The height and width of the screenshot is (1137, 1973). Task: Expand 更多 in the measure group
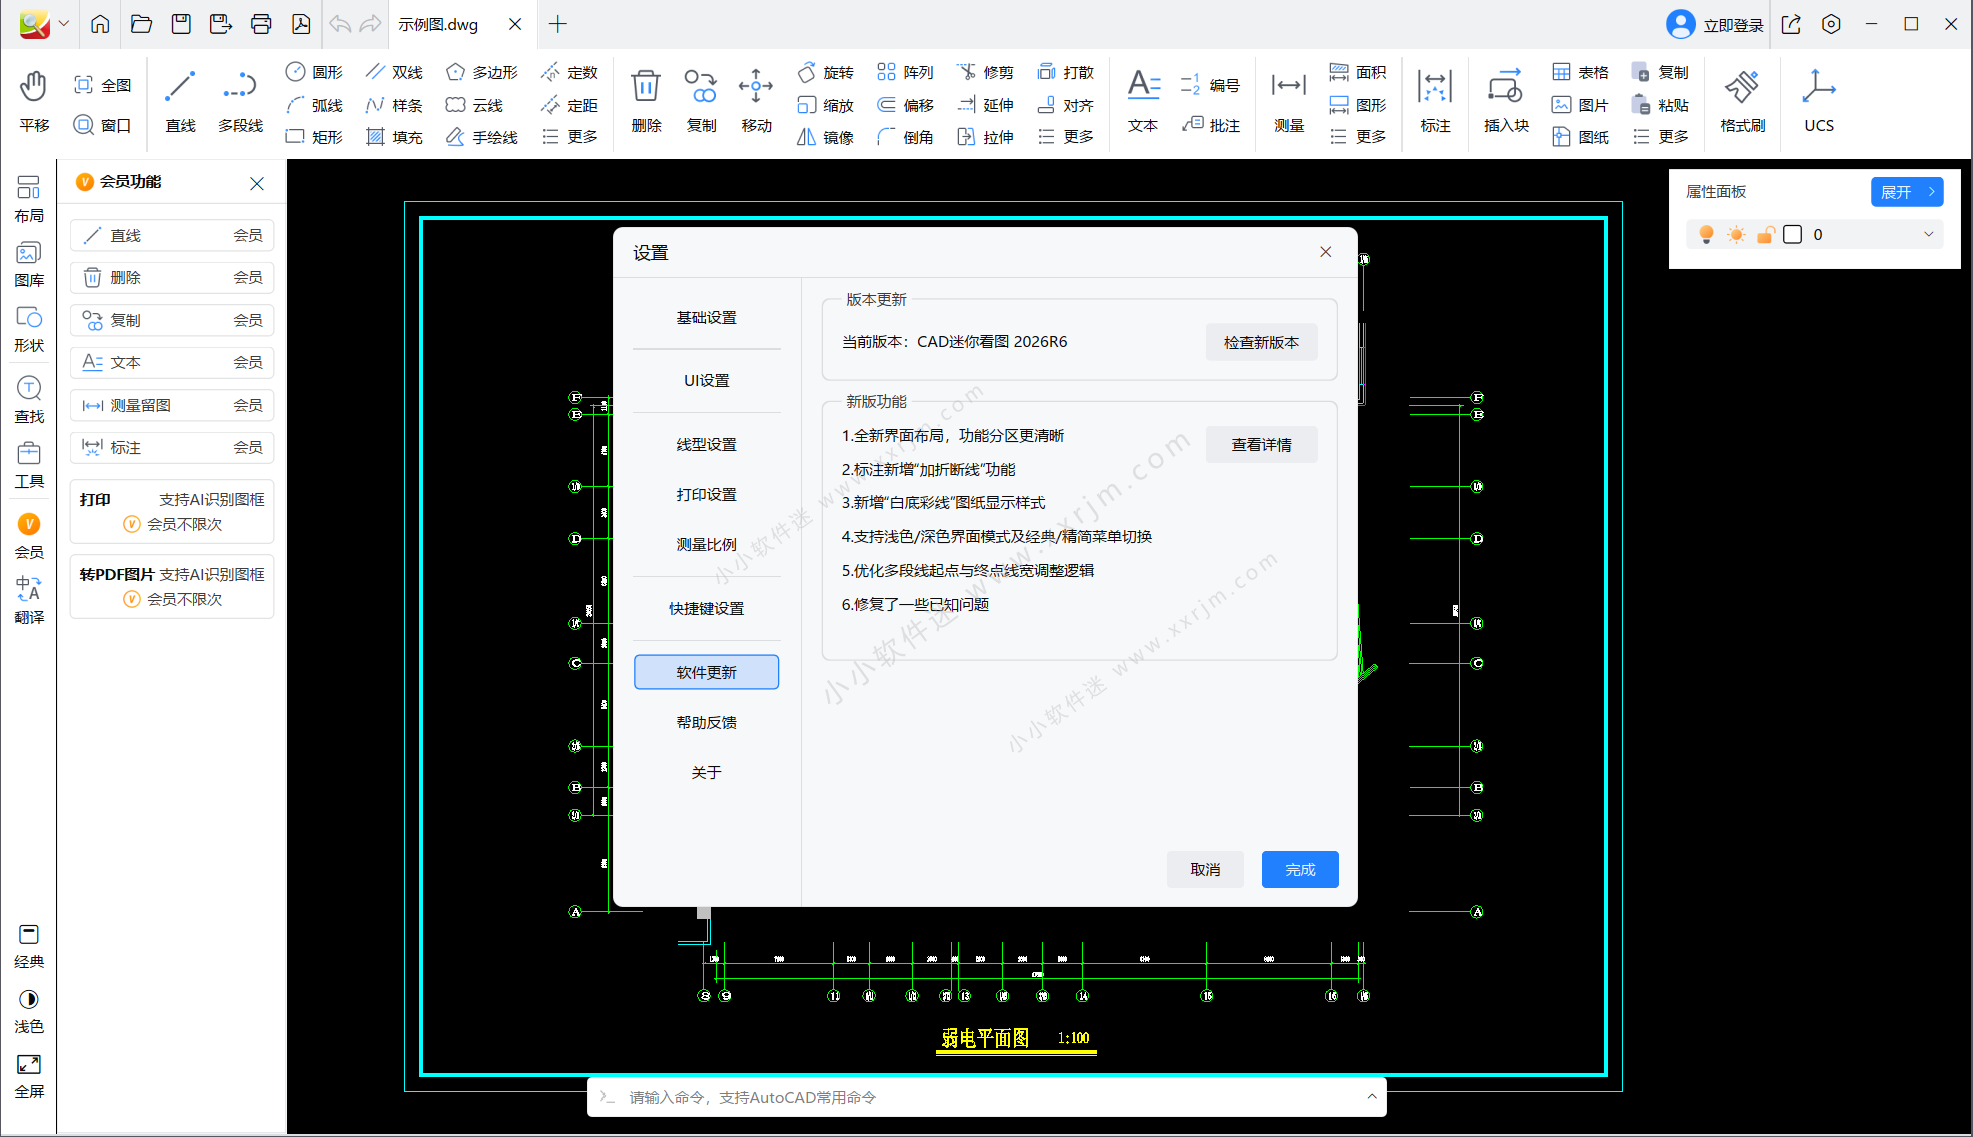click(1358, 137)
